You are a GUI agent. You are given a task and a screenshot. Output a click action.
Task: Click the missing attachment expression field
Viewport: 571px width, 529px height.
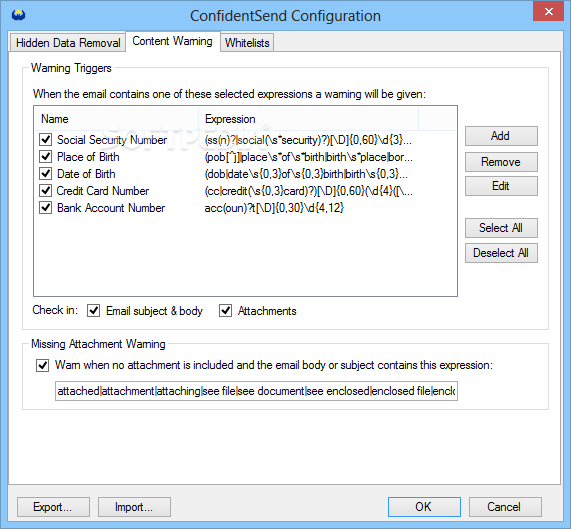(256, 391)
